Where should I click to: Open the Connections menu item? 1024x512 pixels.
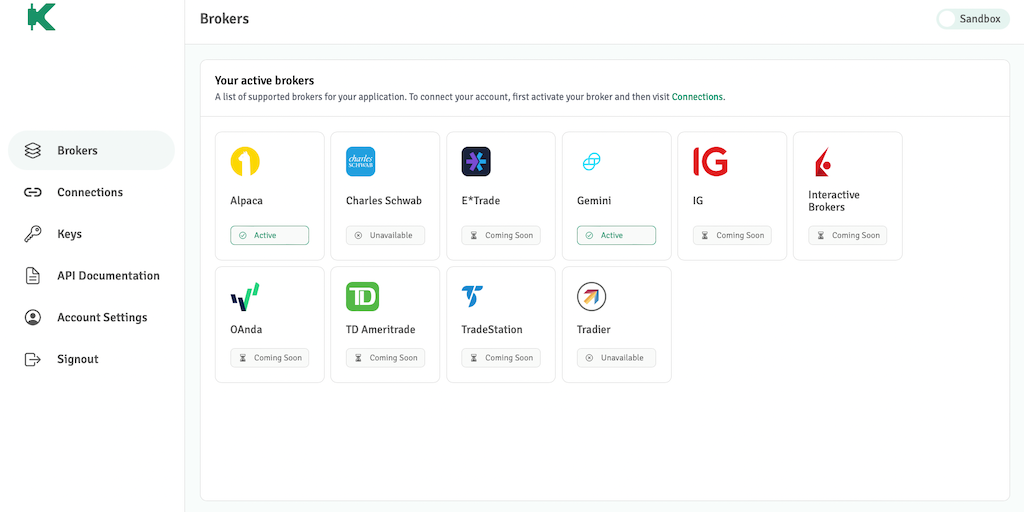pyautogui.click(x=90, y=192)
